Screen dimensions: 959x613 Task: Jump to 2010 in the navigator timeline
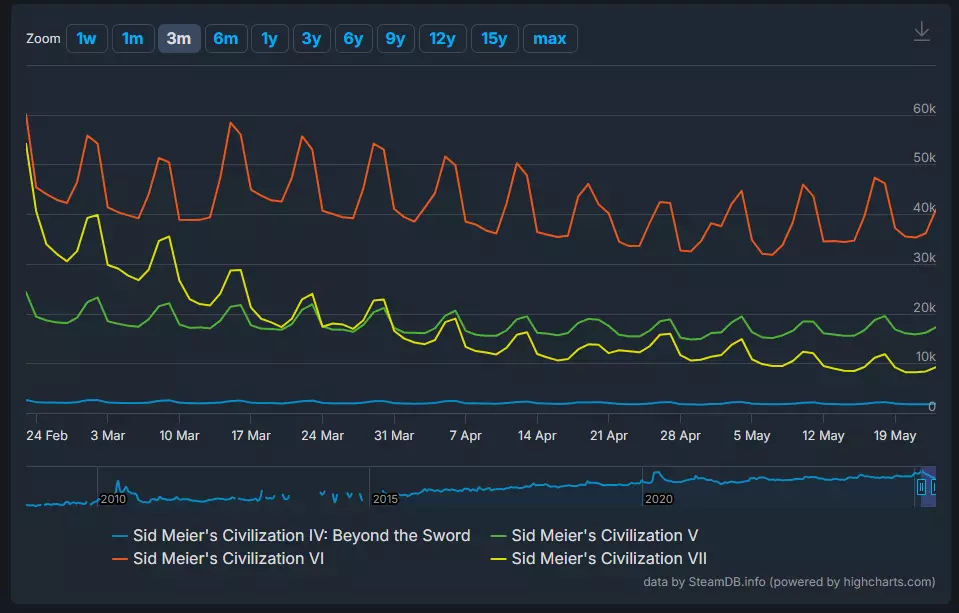click(x=113, y=499)
